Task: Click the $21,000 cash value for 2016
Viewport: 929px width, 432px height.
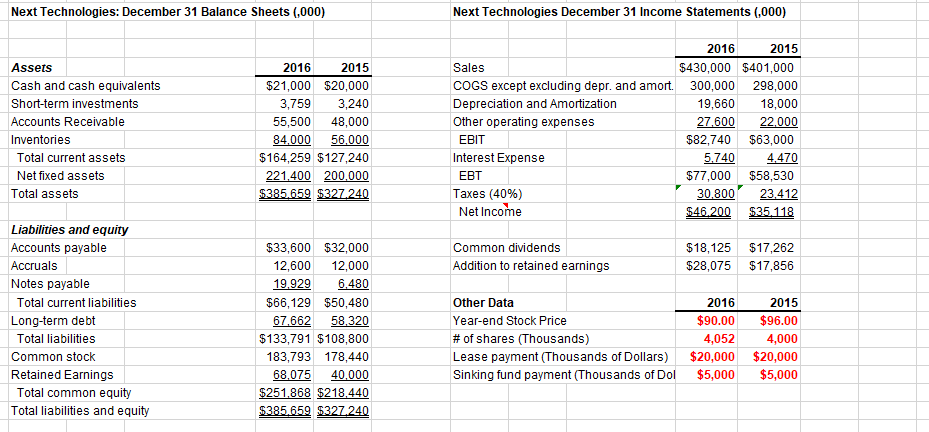Action: click(x=290, y=86)
